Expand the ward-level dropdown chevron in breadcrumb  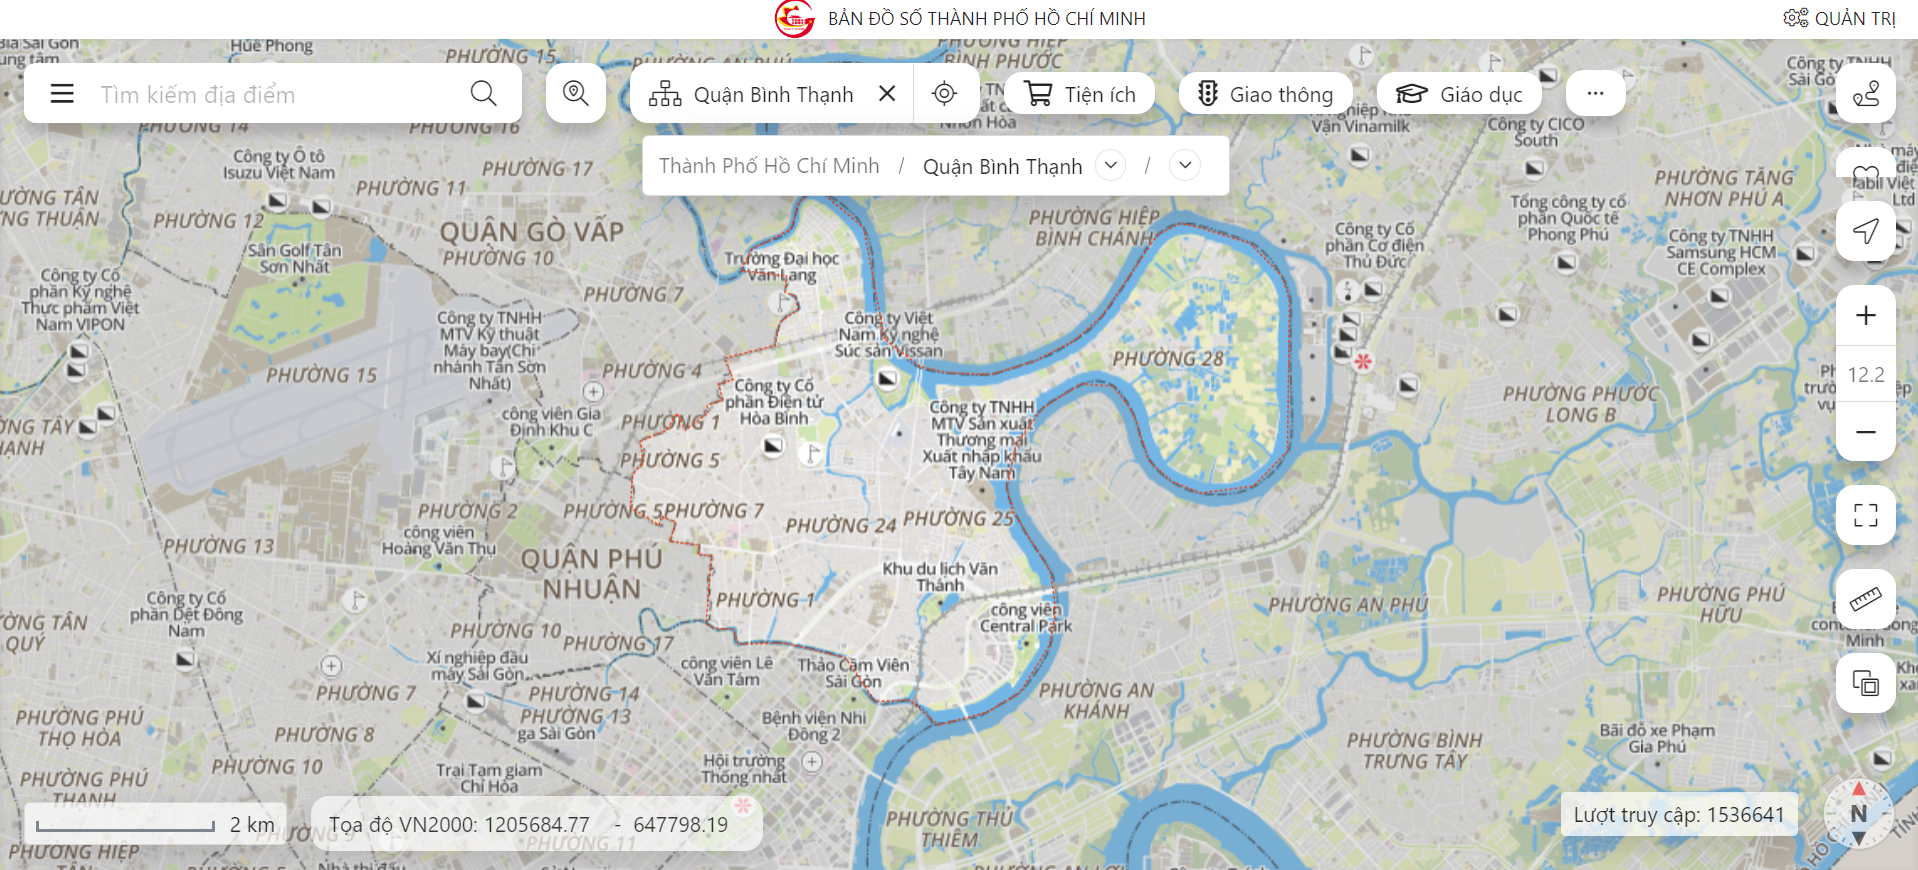tap(1185, 165)
